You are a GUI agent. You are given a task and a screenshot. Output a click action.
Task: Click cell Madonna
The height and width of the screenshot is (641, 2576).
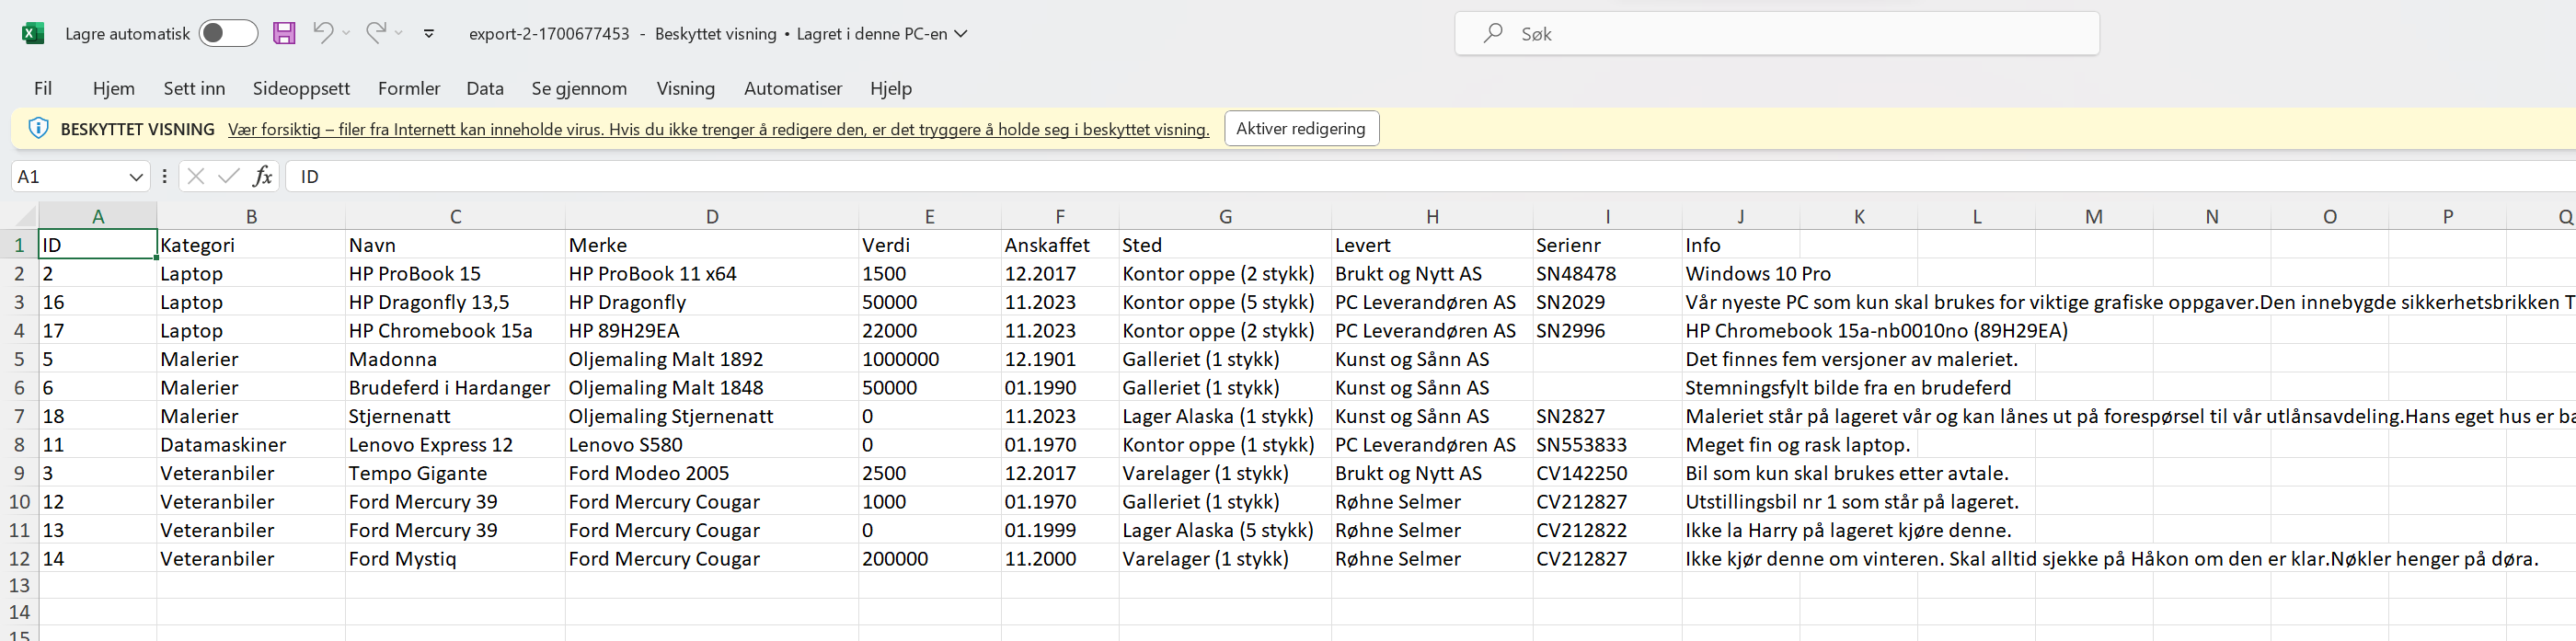coord(455,359)
